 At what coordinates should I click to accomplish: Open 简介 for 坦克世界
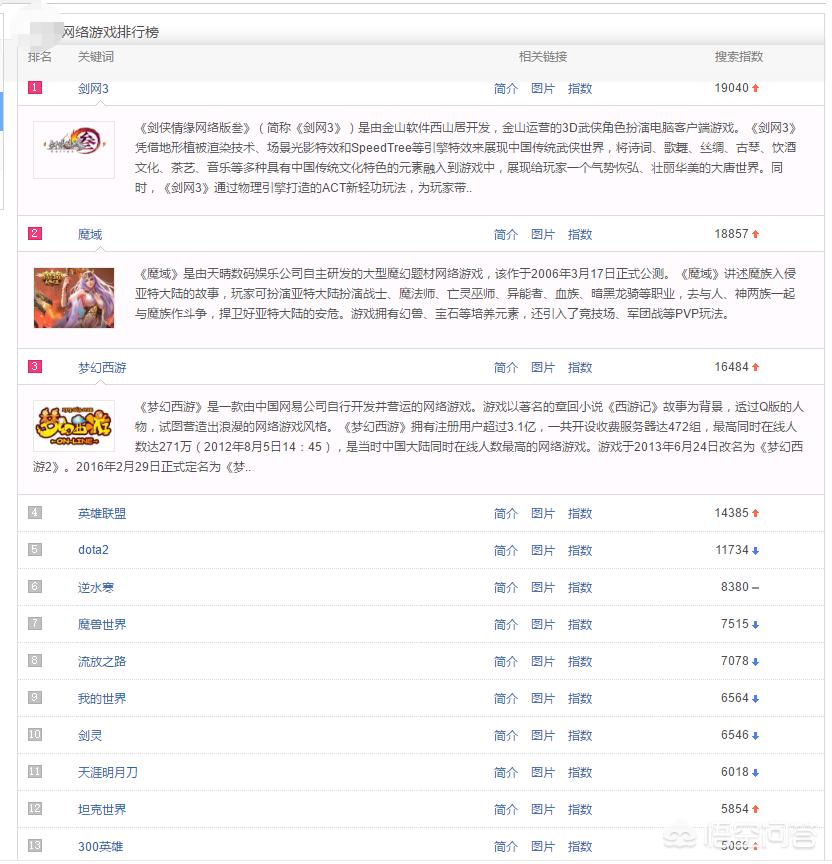(506, 809)
